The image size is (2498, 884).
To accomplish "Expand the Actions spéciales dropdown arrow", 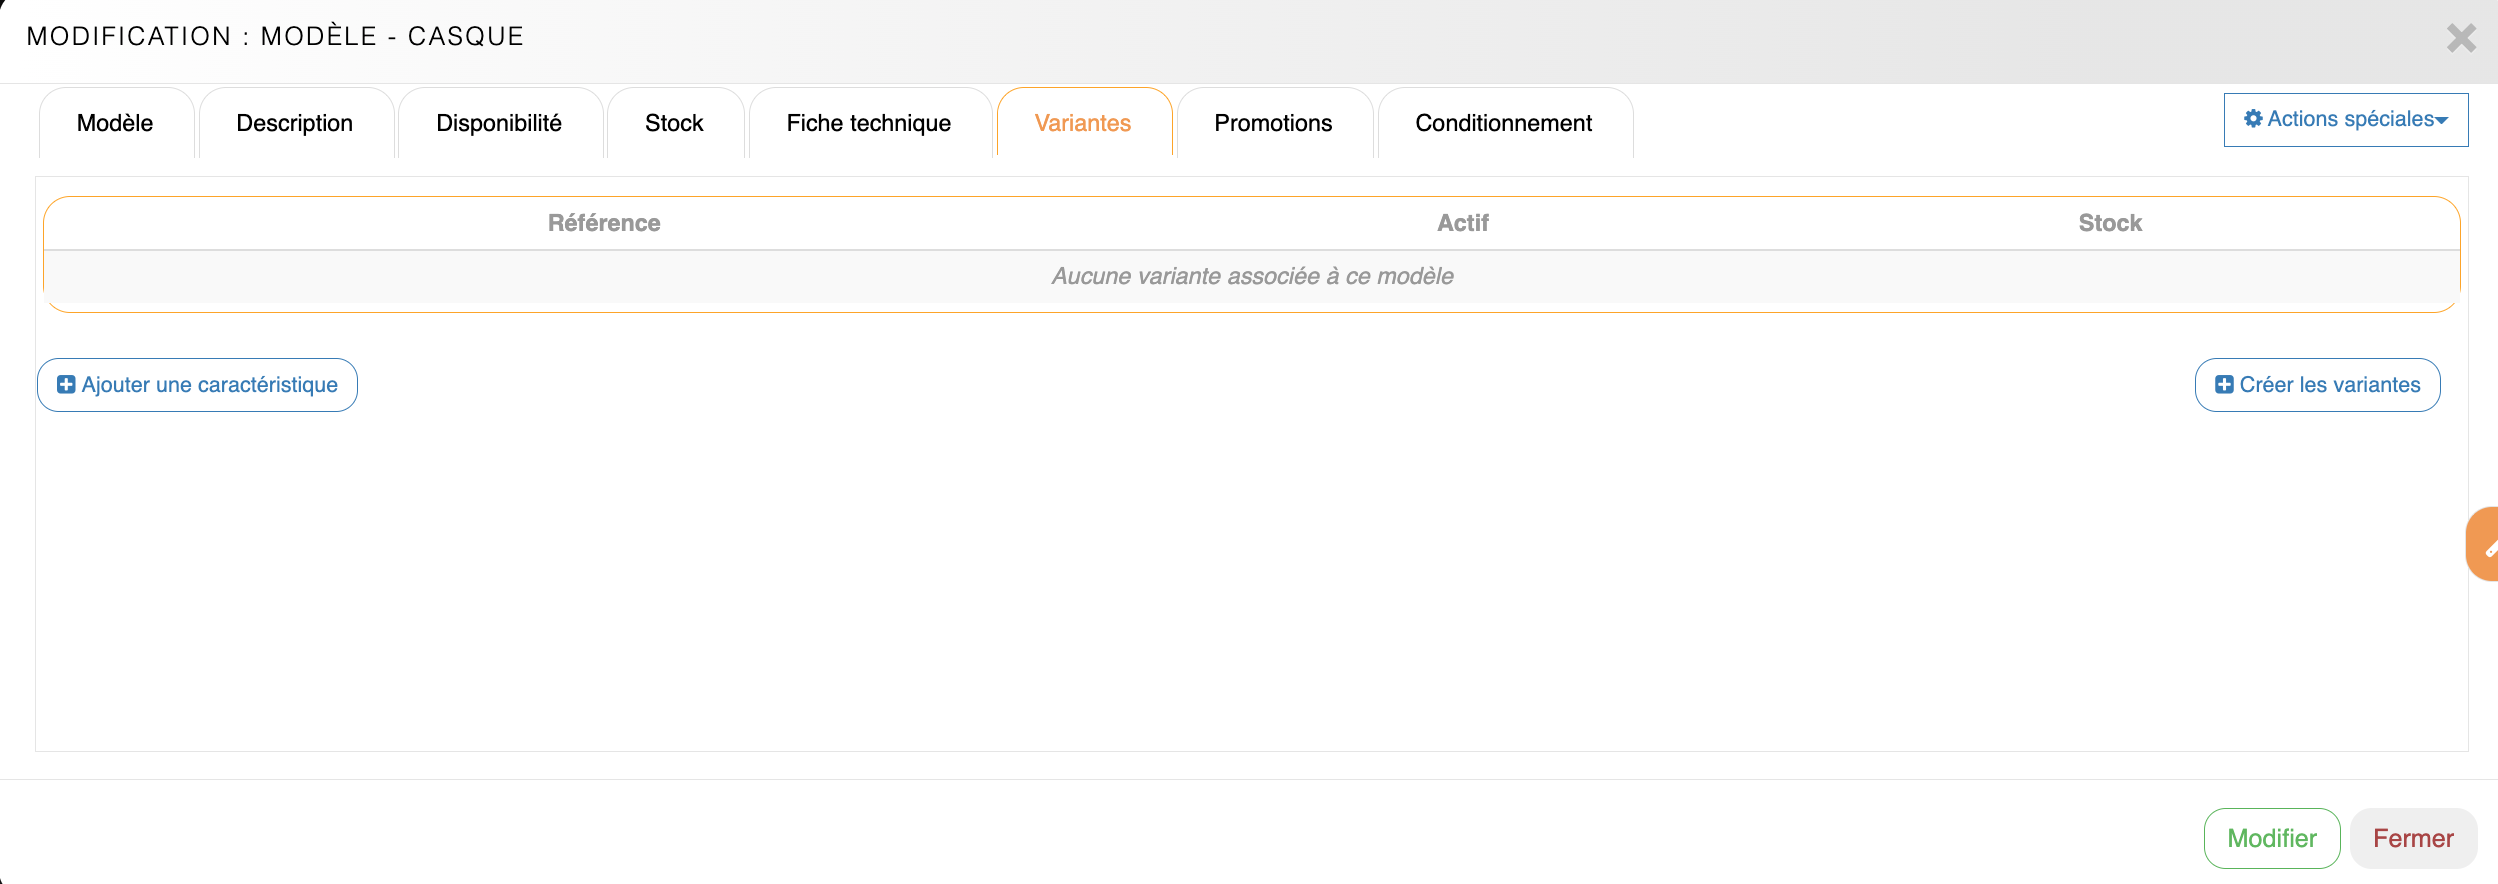I will click(2442, 120).
